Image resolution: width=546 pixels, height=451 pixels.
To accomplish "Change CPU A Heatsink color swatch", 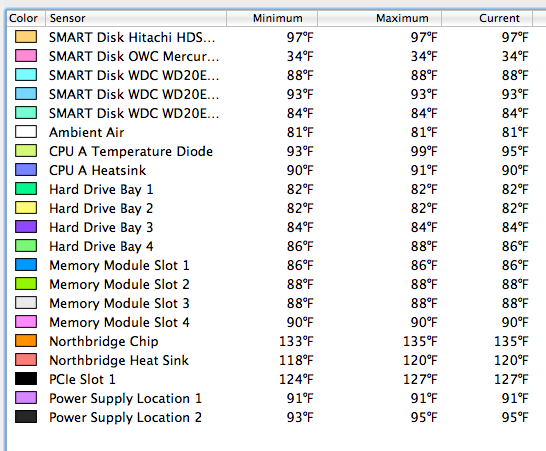I will tap(26, 170).
